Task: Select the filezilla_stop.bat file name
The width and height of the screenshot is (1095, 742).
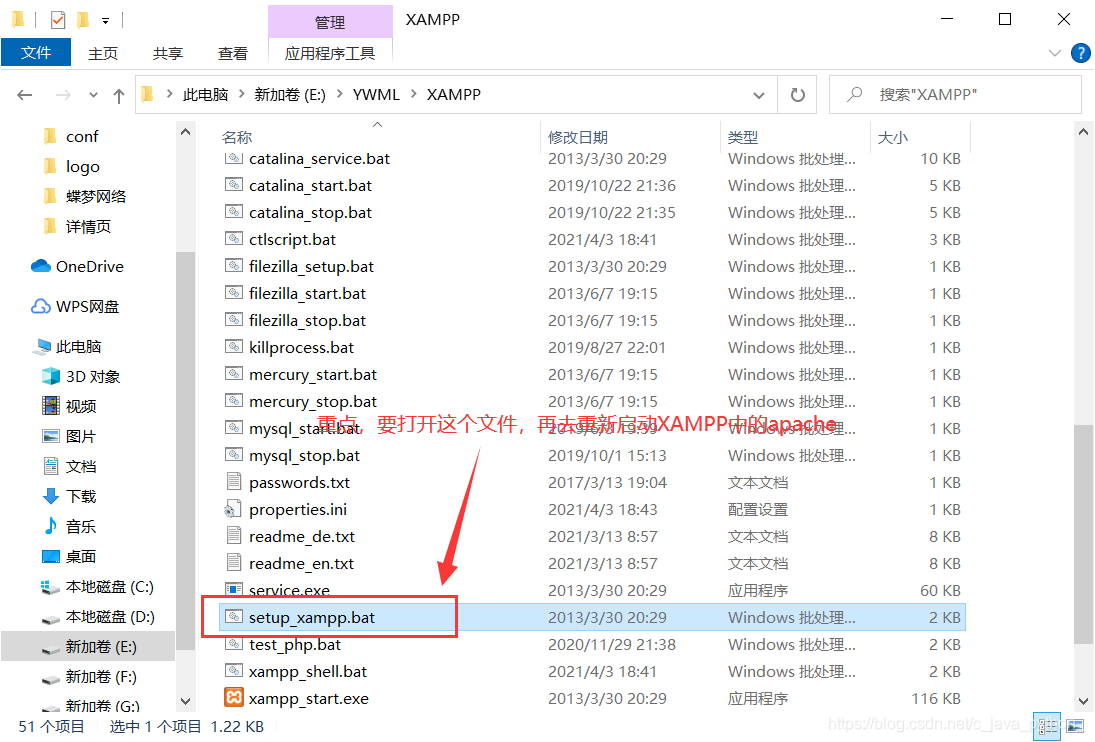Action: (307, 320)
